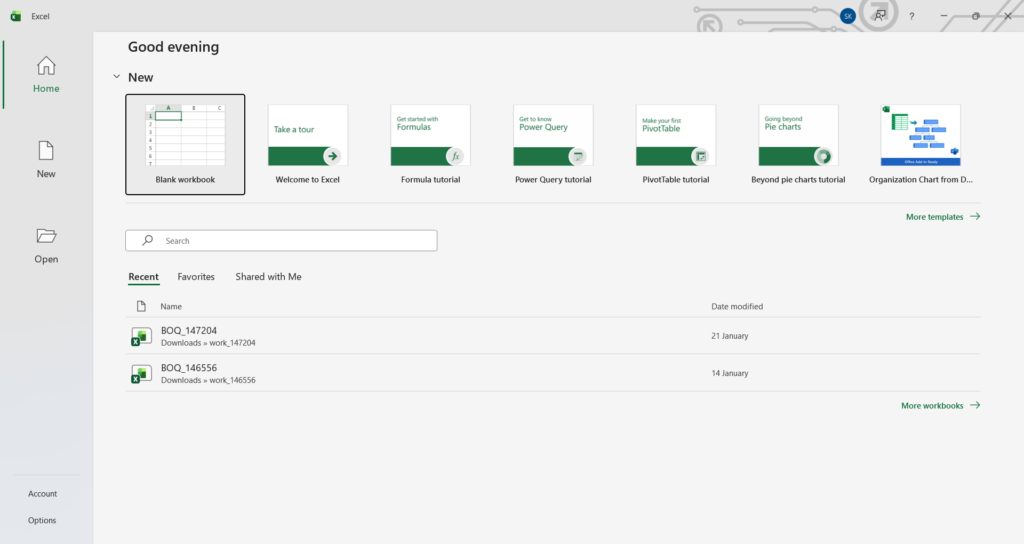The width and height of the screenshot is (1024, 544).
Task: Click the Excel file icon for BOQ_147204
Action: point(141,337)
